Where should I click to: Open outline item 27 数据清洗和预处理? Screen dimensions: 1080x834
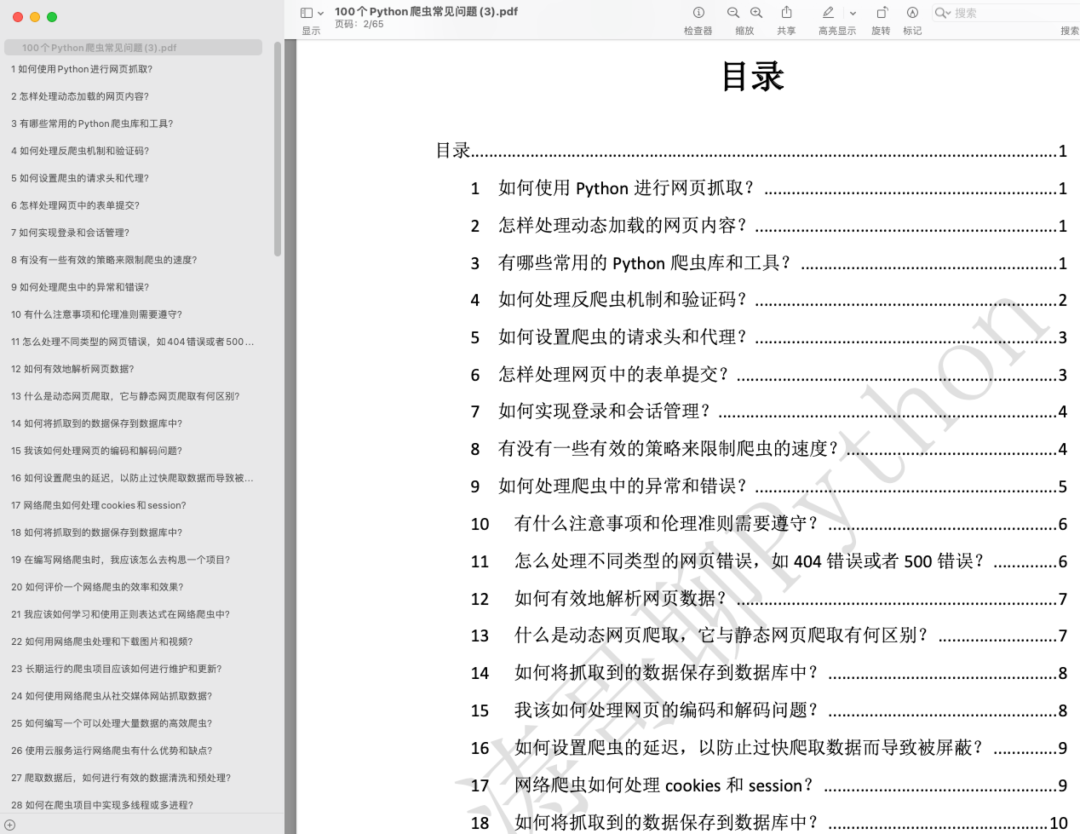121,778
